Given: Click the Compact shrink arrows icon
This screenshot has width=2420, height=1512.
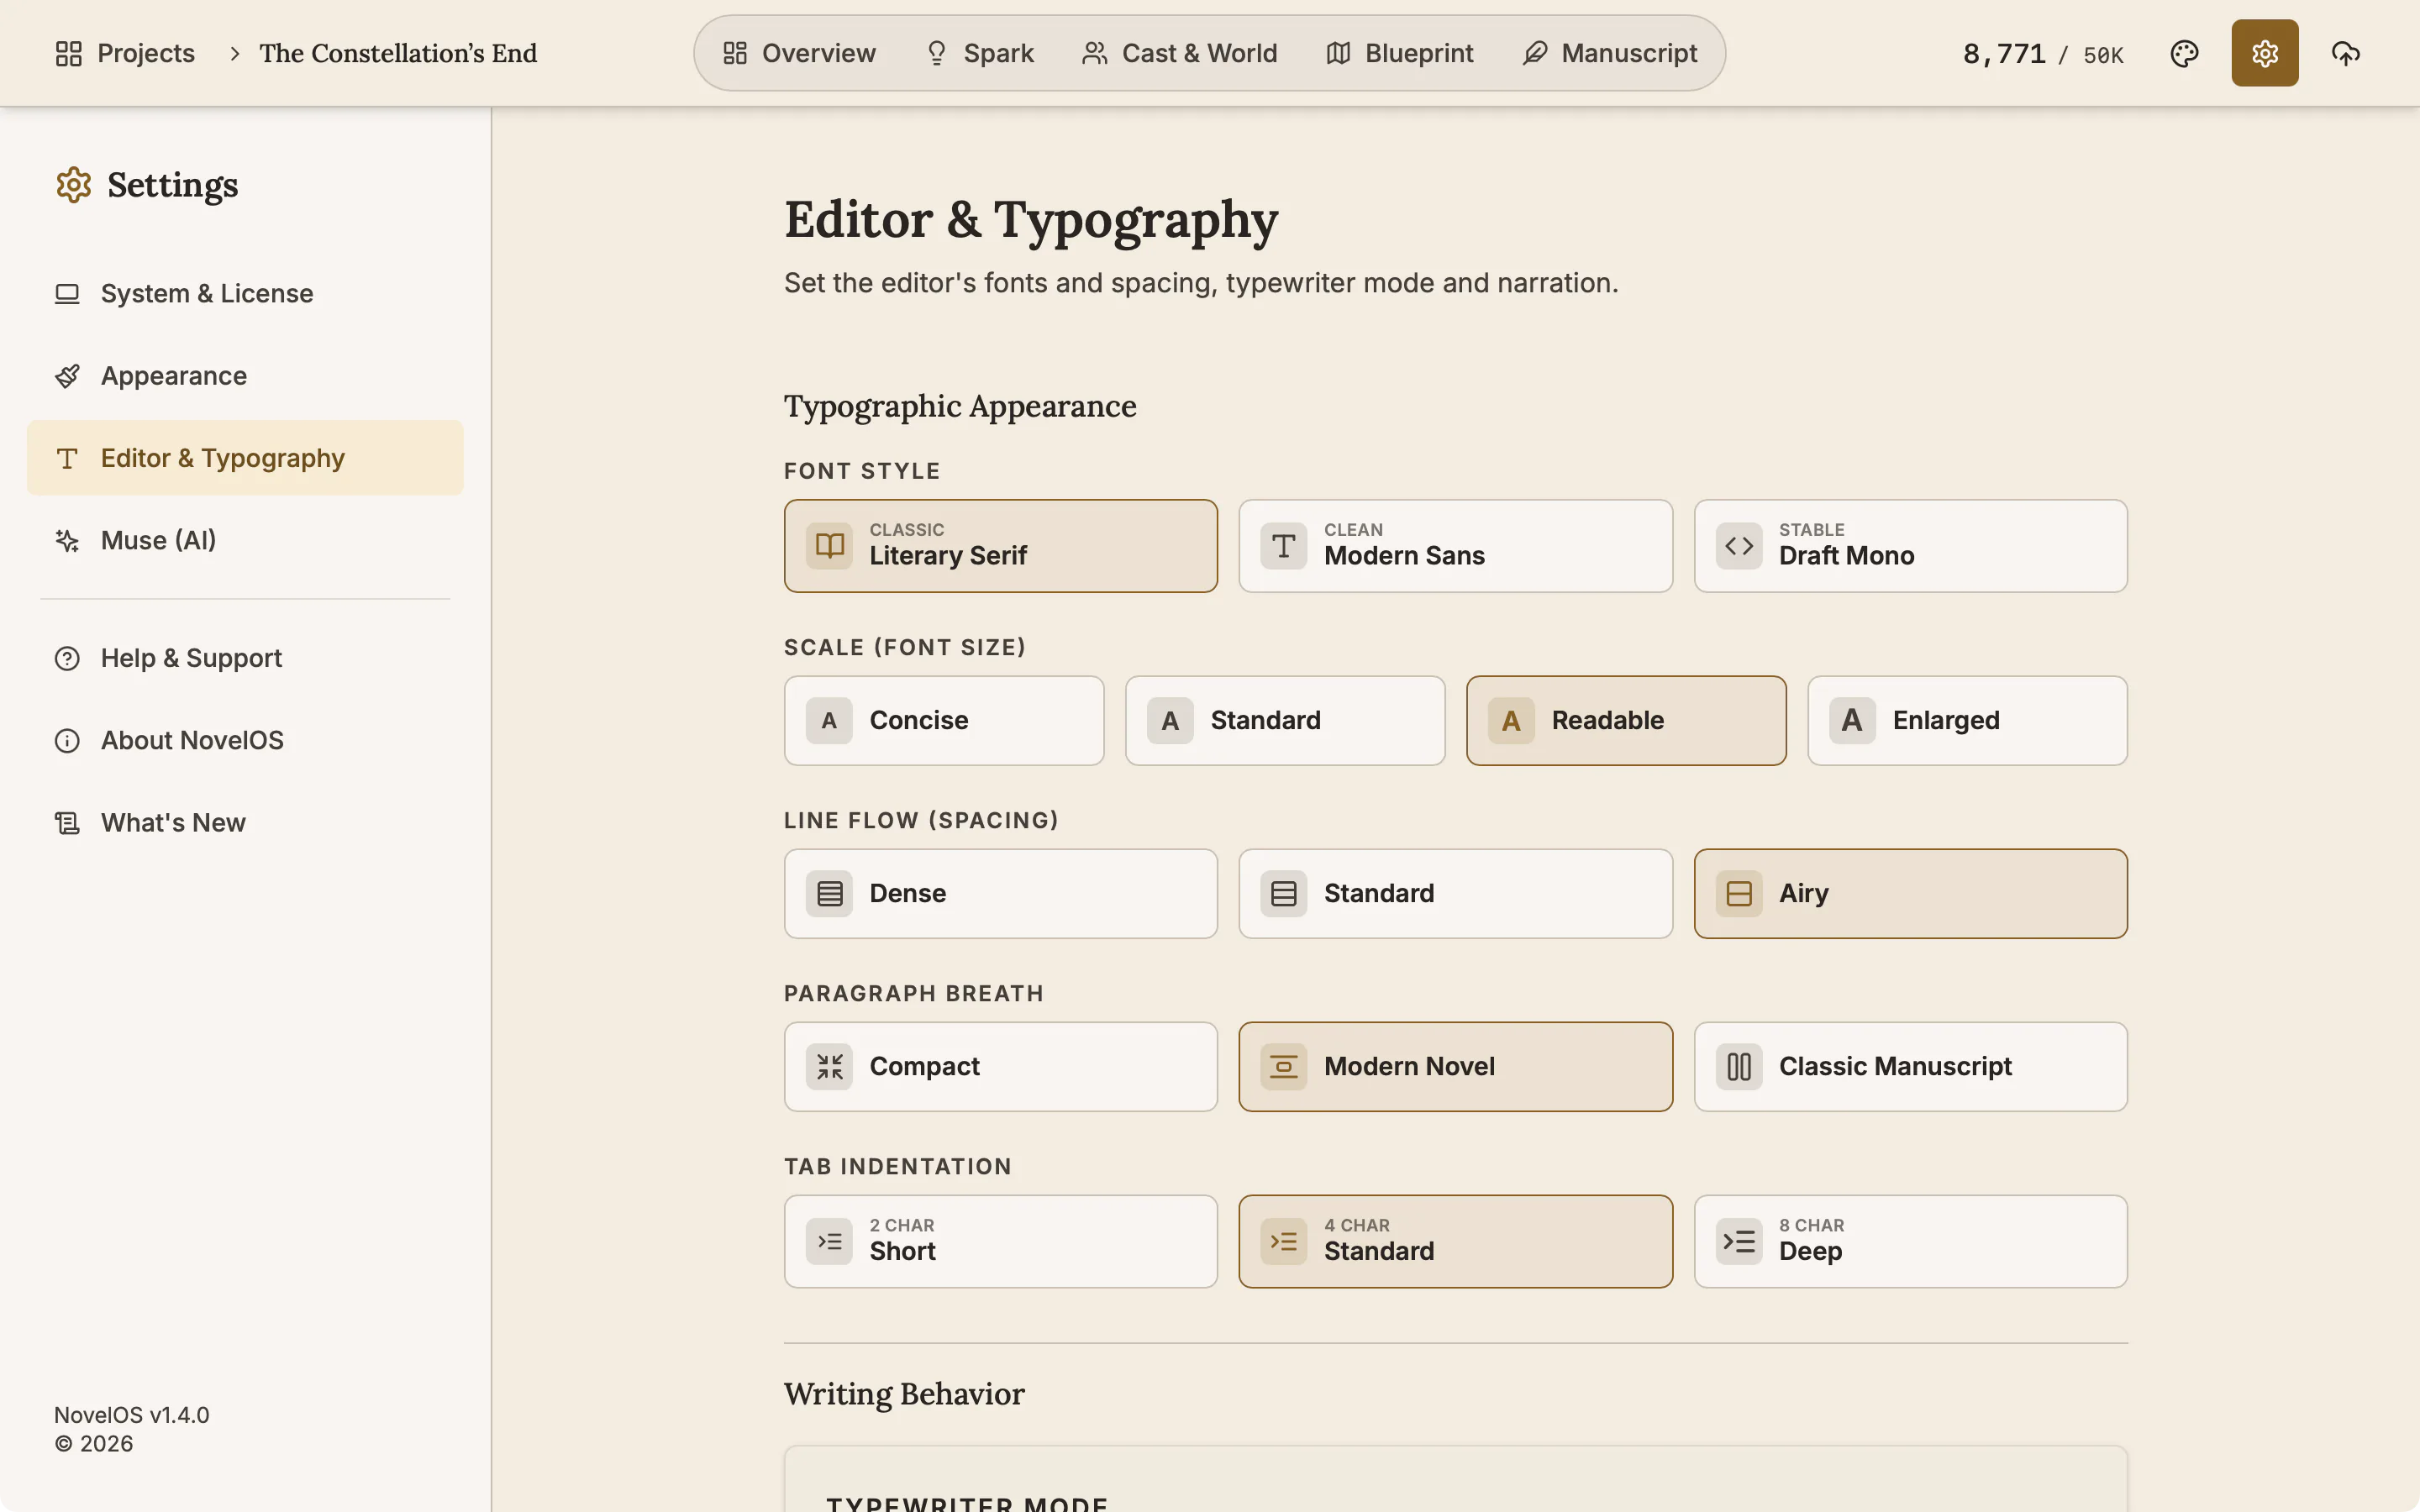Looking at the screenshot, I should pyautogui.click(x=829, y=1066).
